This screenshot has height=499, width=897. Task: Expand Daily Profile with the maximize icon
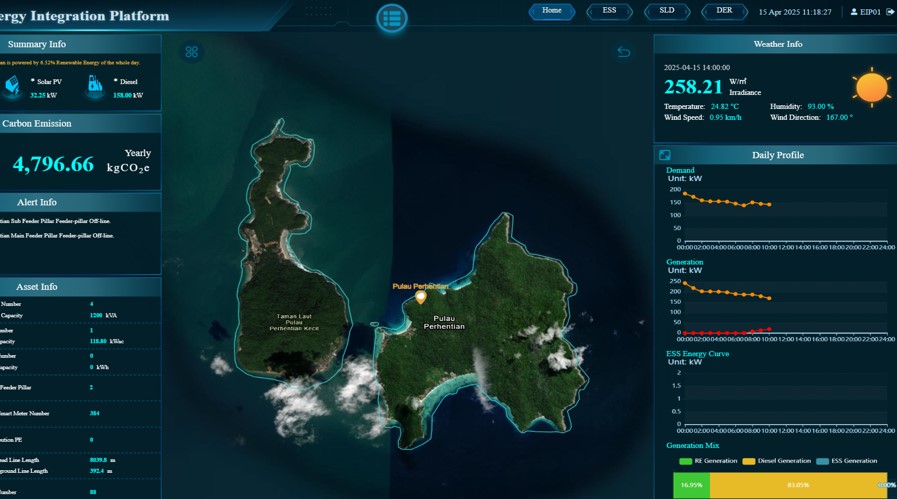tap(665, 155)
